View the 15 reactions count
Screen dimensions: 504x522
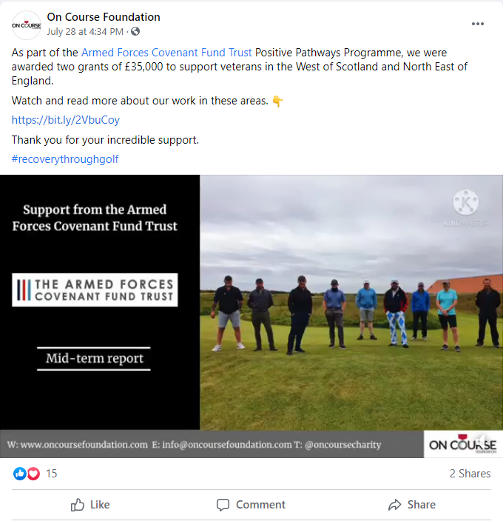pyautogui.click(x=51, y=473)
